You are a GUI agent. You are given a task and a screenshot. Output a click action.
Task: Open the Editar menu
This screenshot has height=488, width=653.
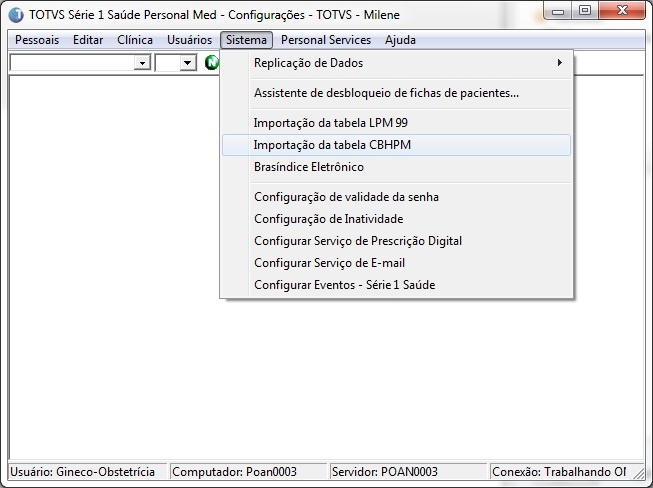[88, 40]
